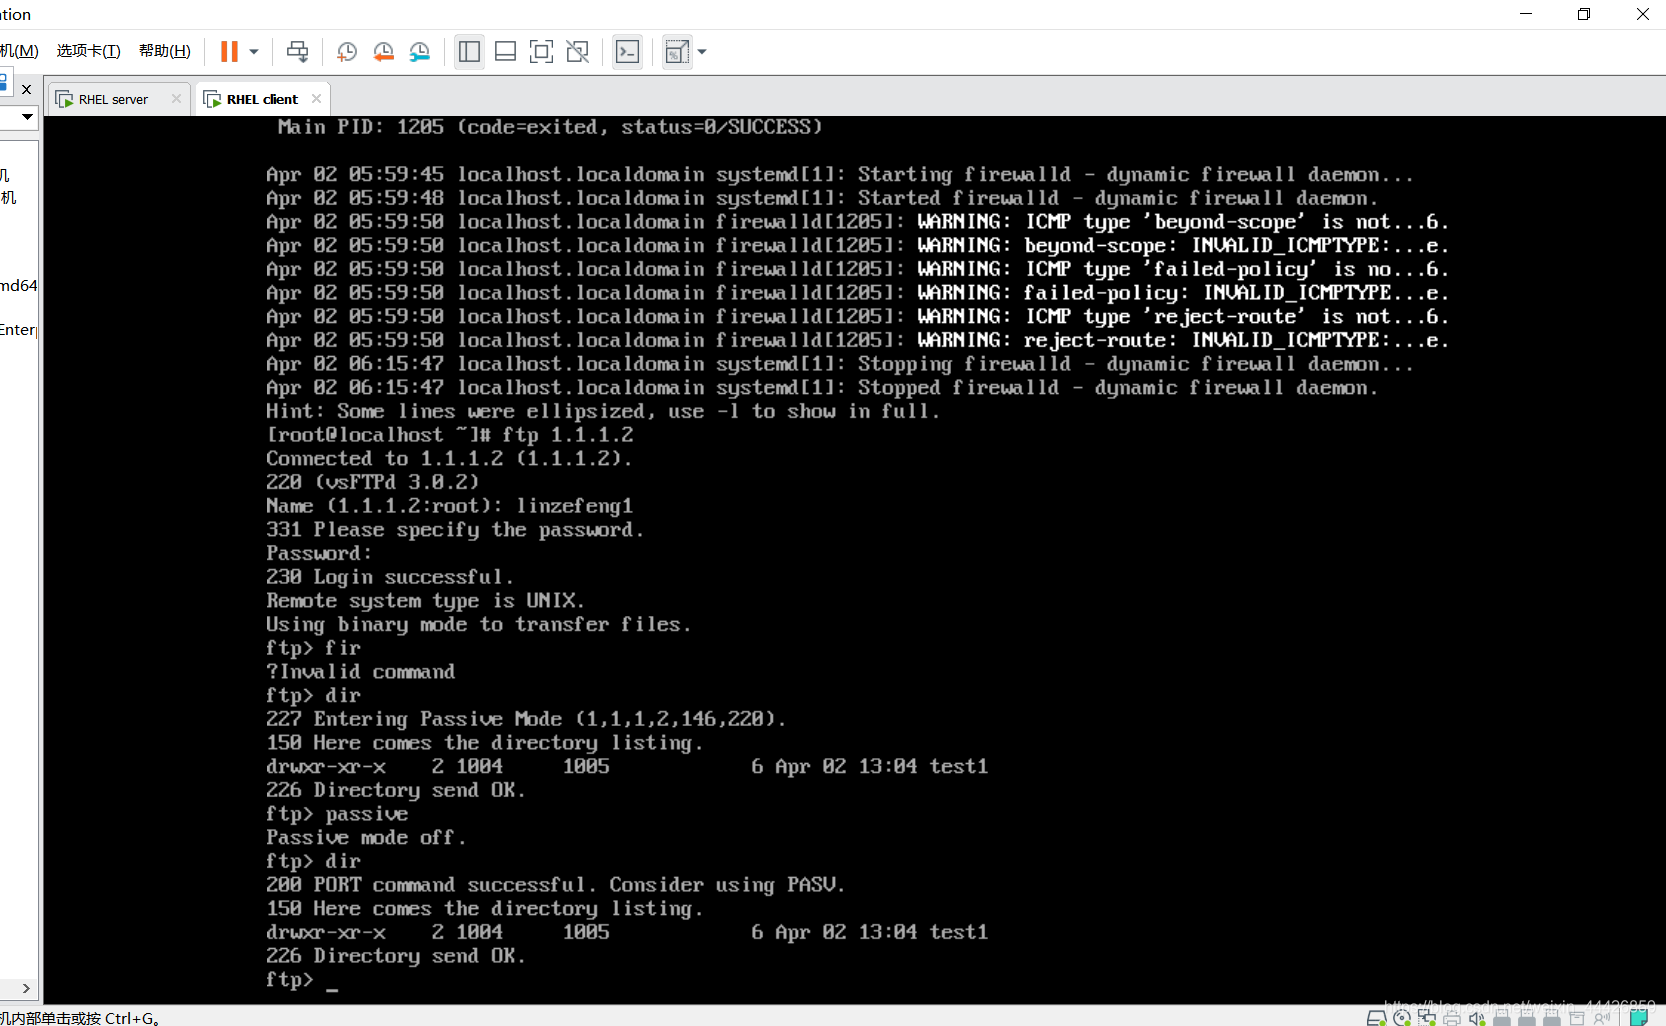Viewport: 1666px width, 1026px height.
Task: Click the hard disk status icon
Action: pos(1377,1018)
